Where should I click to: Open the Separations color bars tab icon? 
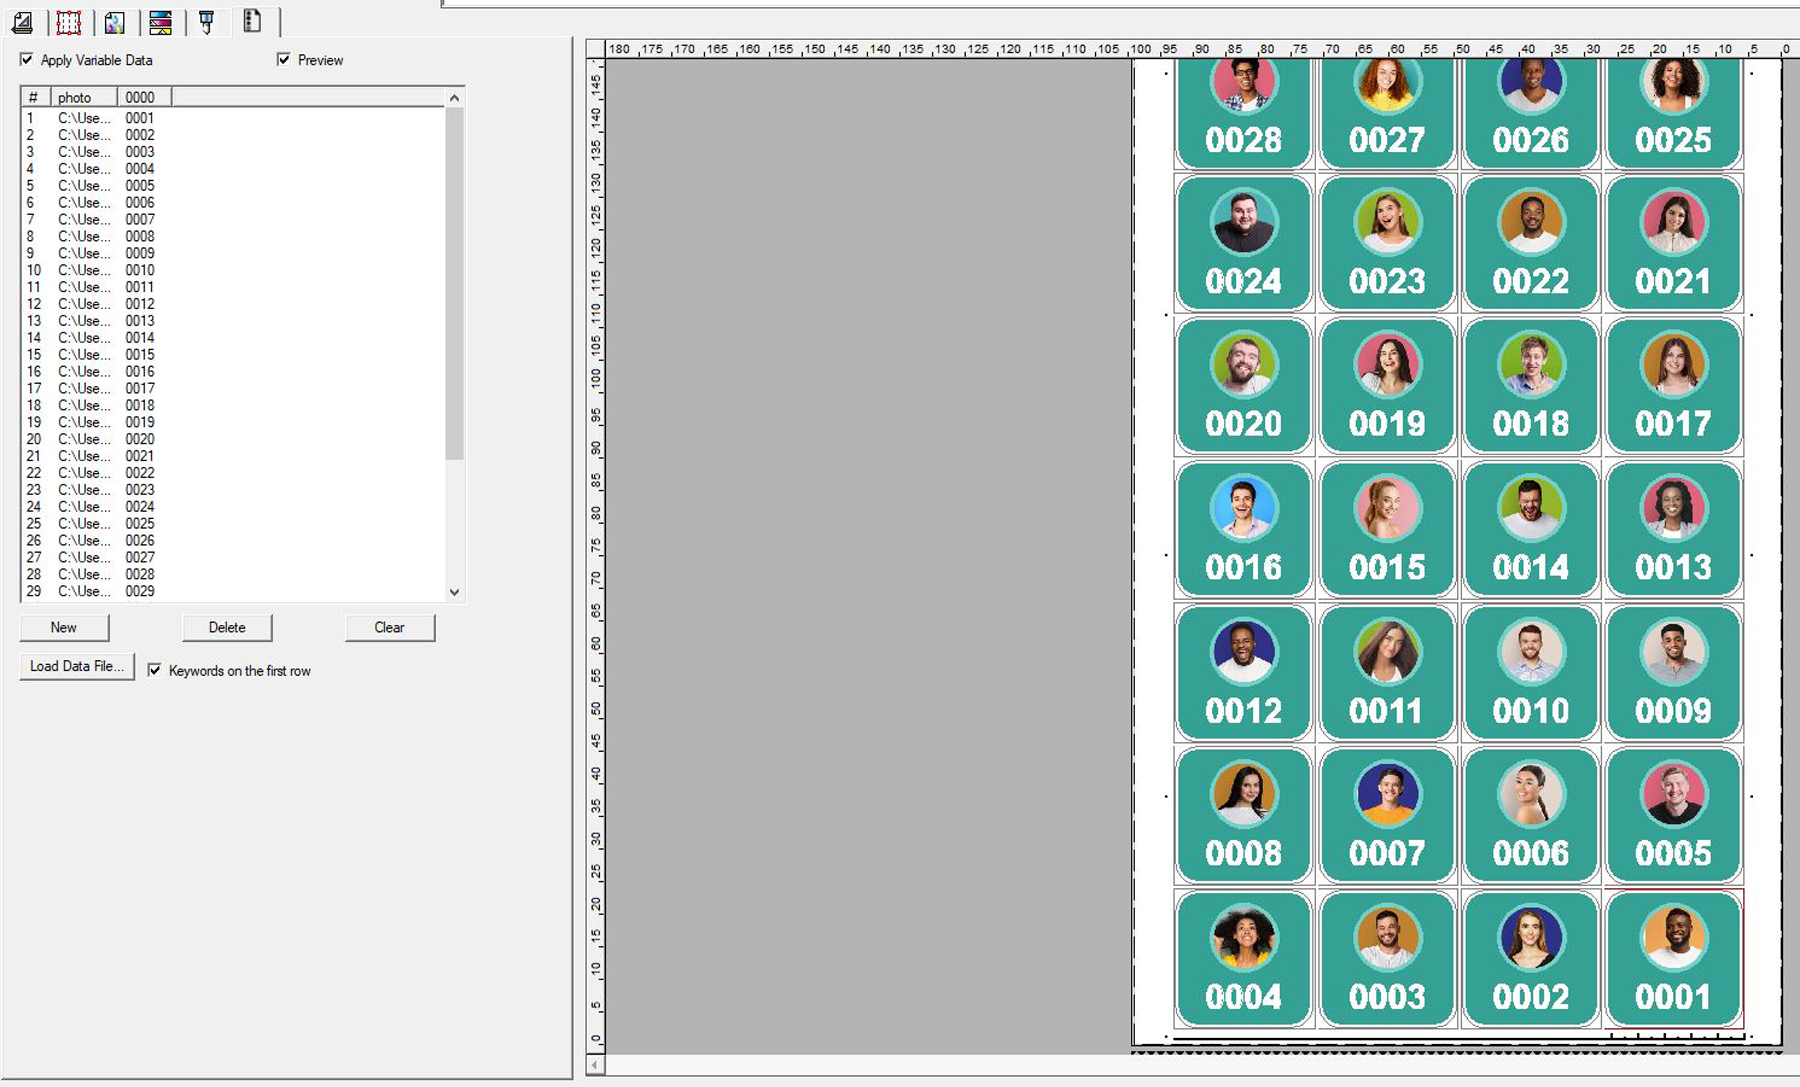tap(160, 22)
